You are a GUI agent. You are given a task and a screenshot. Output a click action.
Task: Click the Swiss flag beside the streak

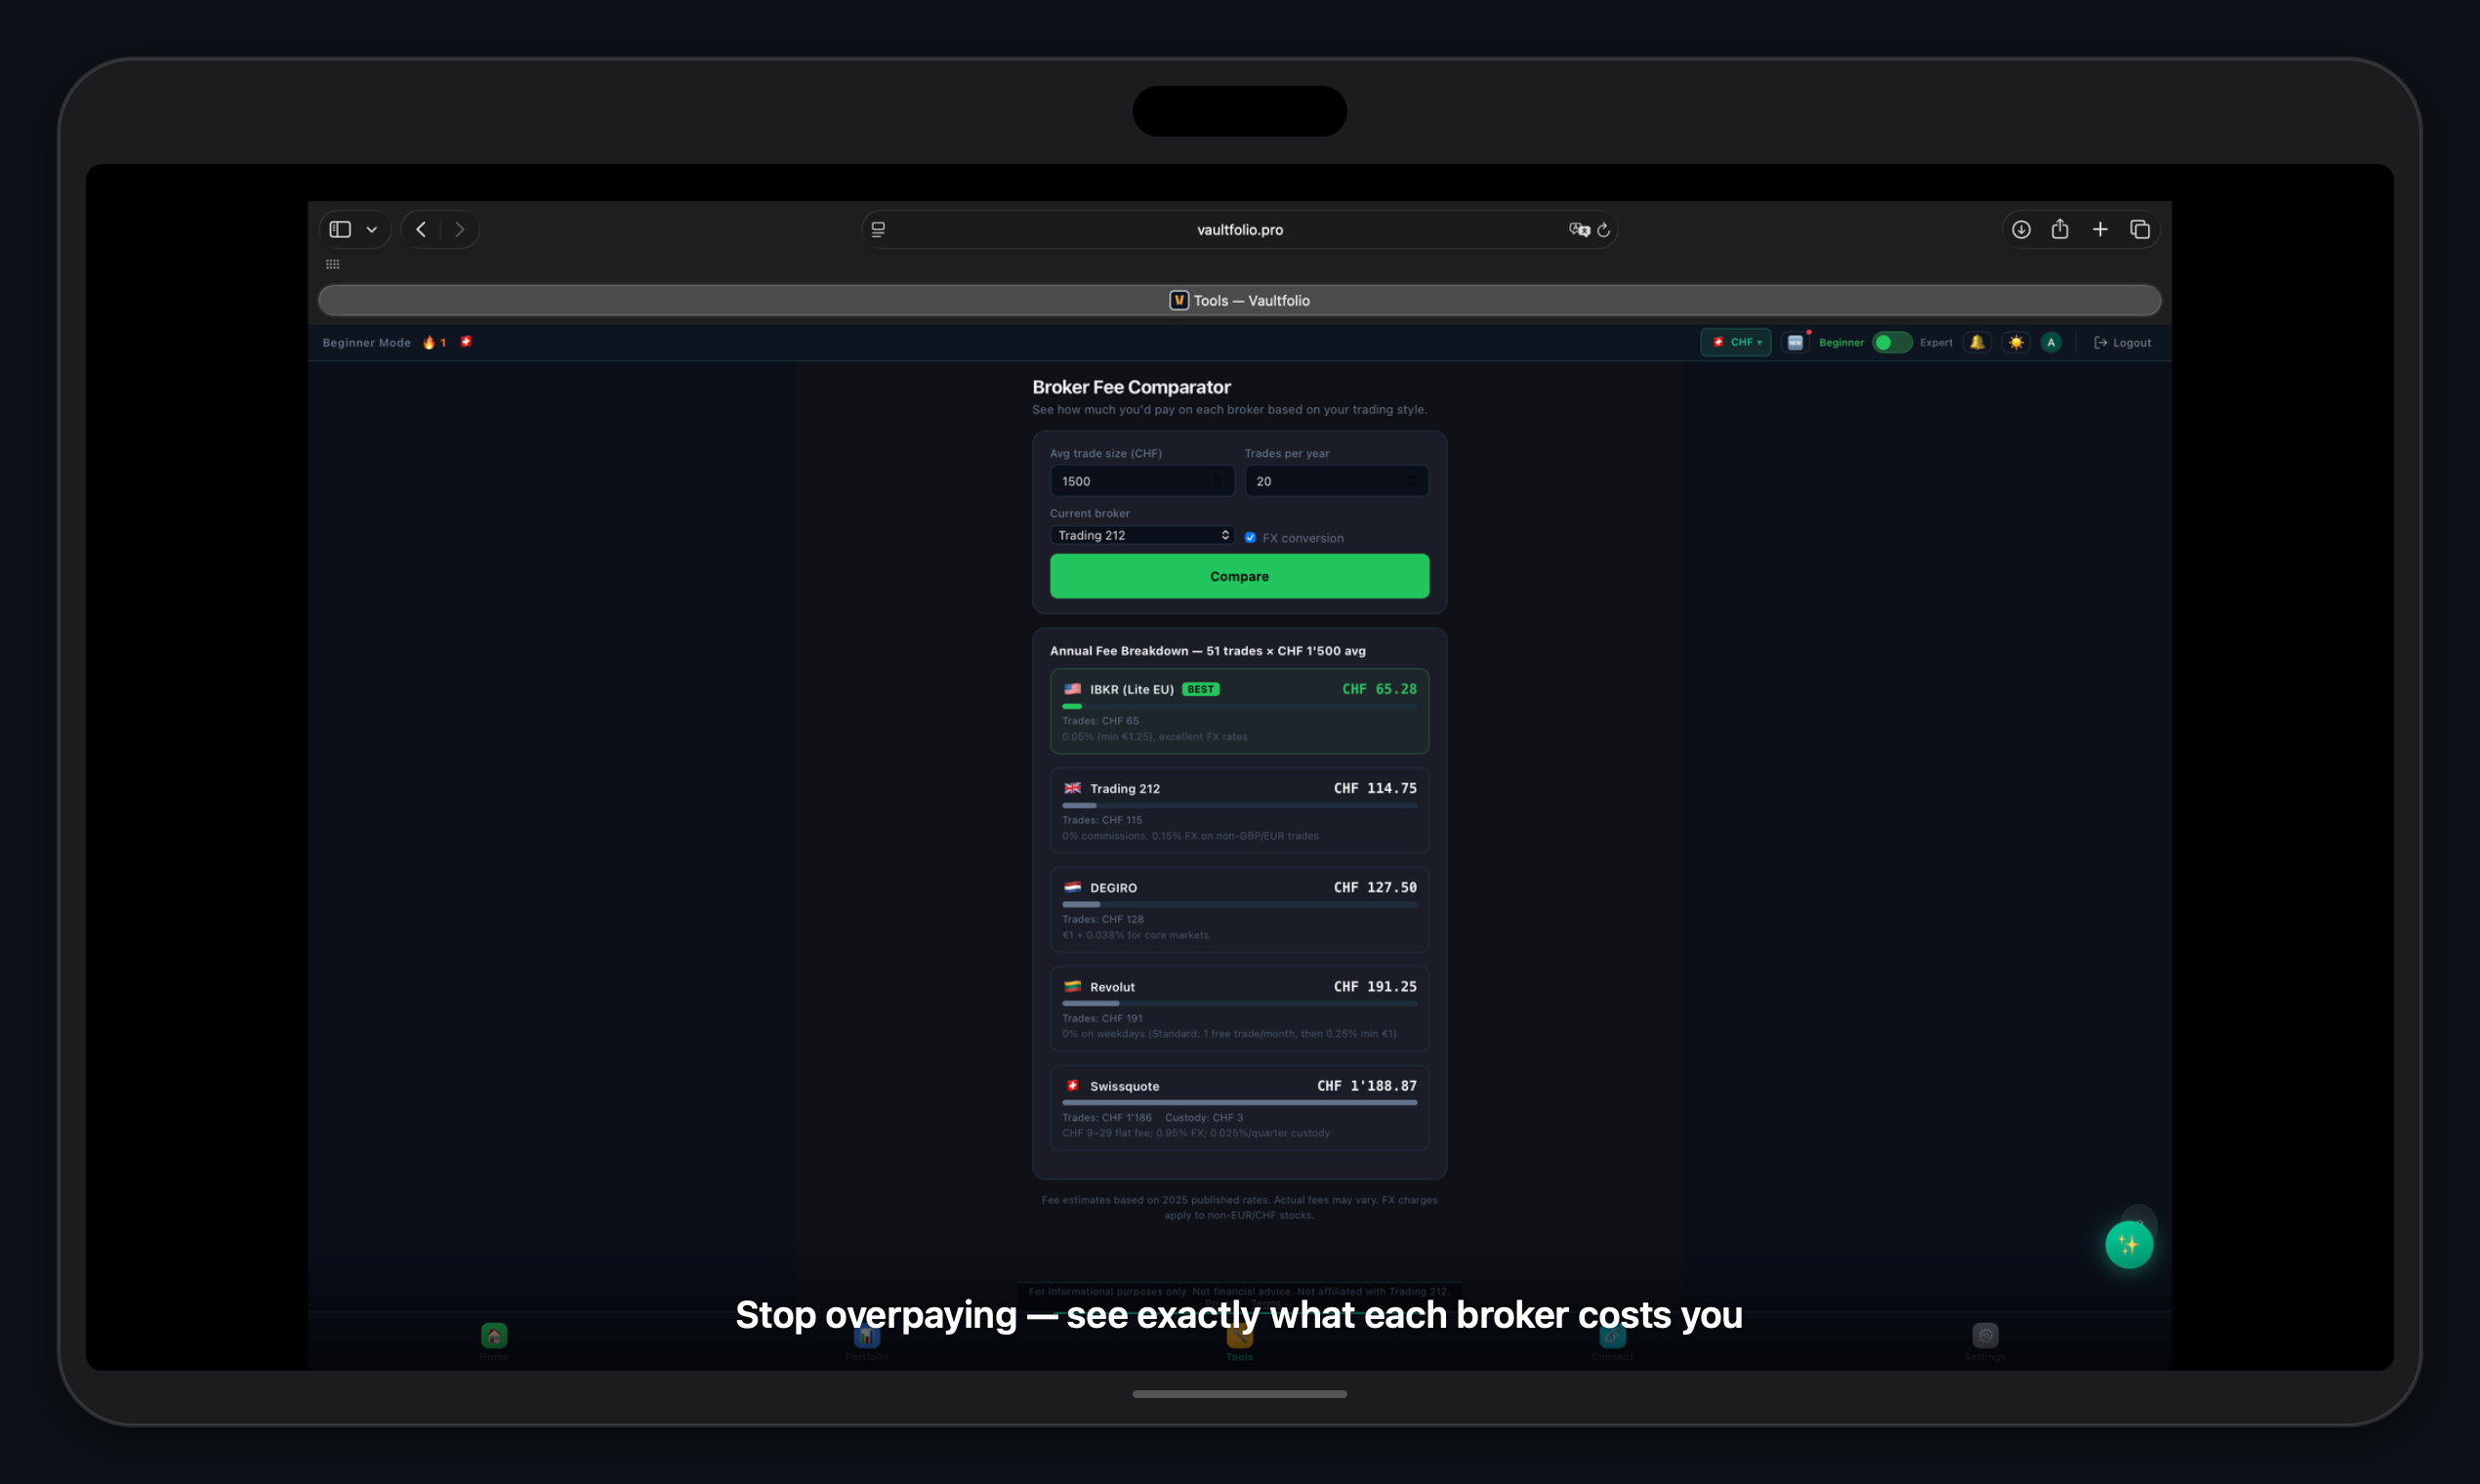pos(466,342)
